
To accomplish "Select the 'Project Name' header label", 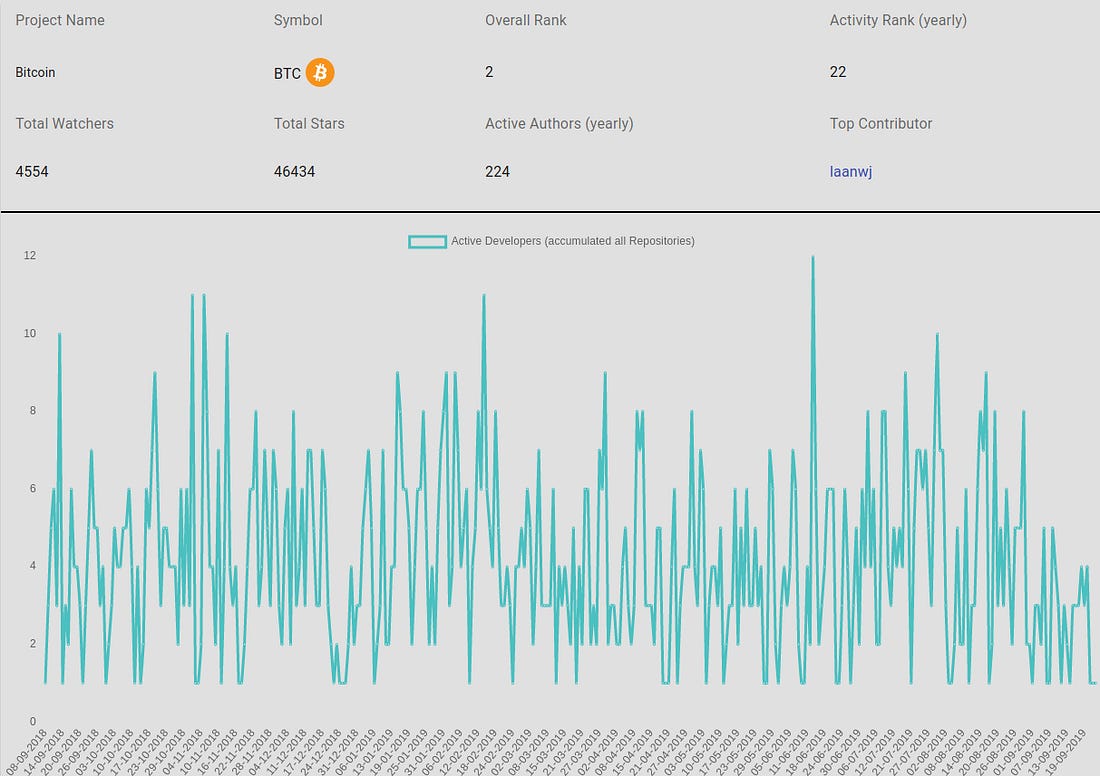I will [60, 20].
